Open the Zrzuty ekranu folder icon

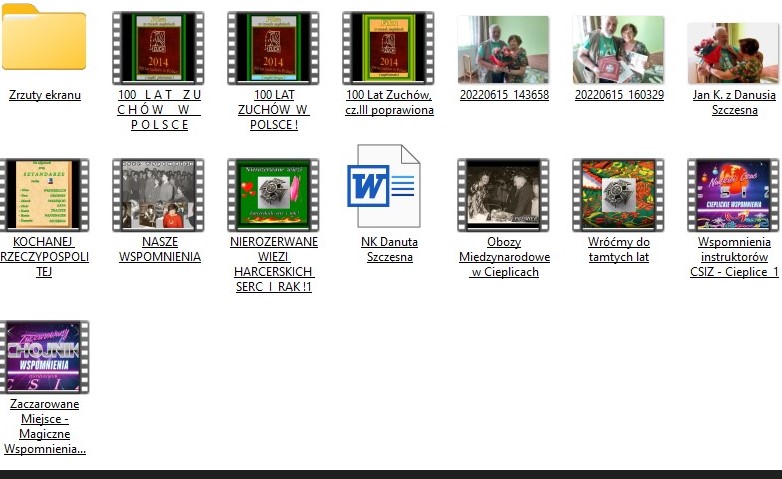coord(44,40)
